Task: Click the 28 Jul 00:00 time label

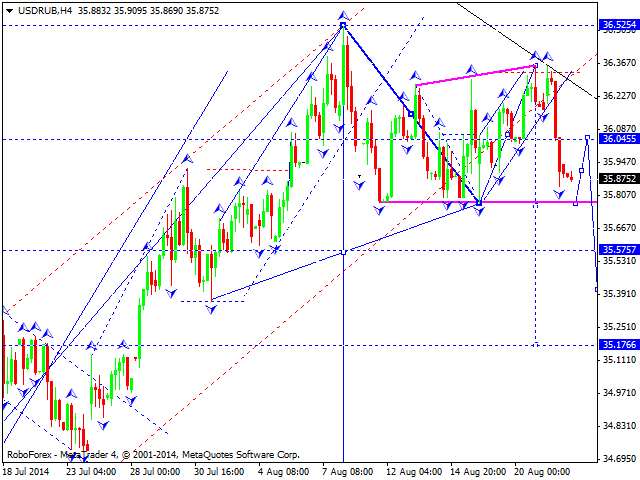Action: pos(155,471)
